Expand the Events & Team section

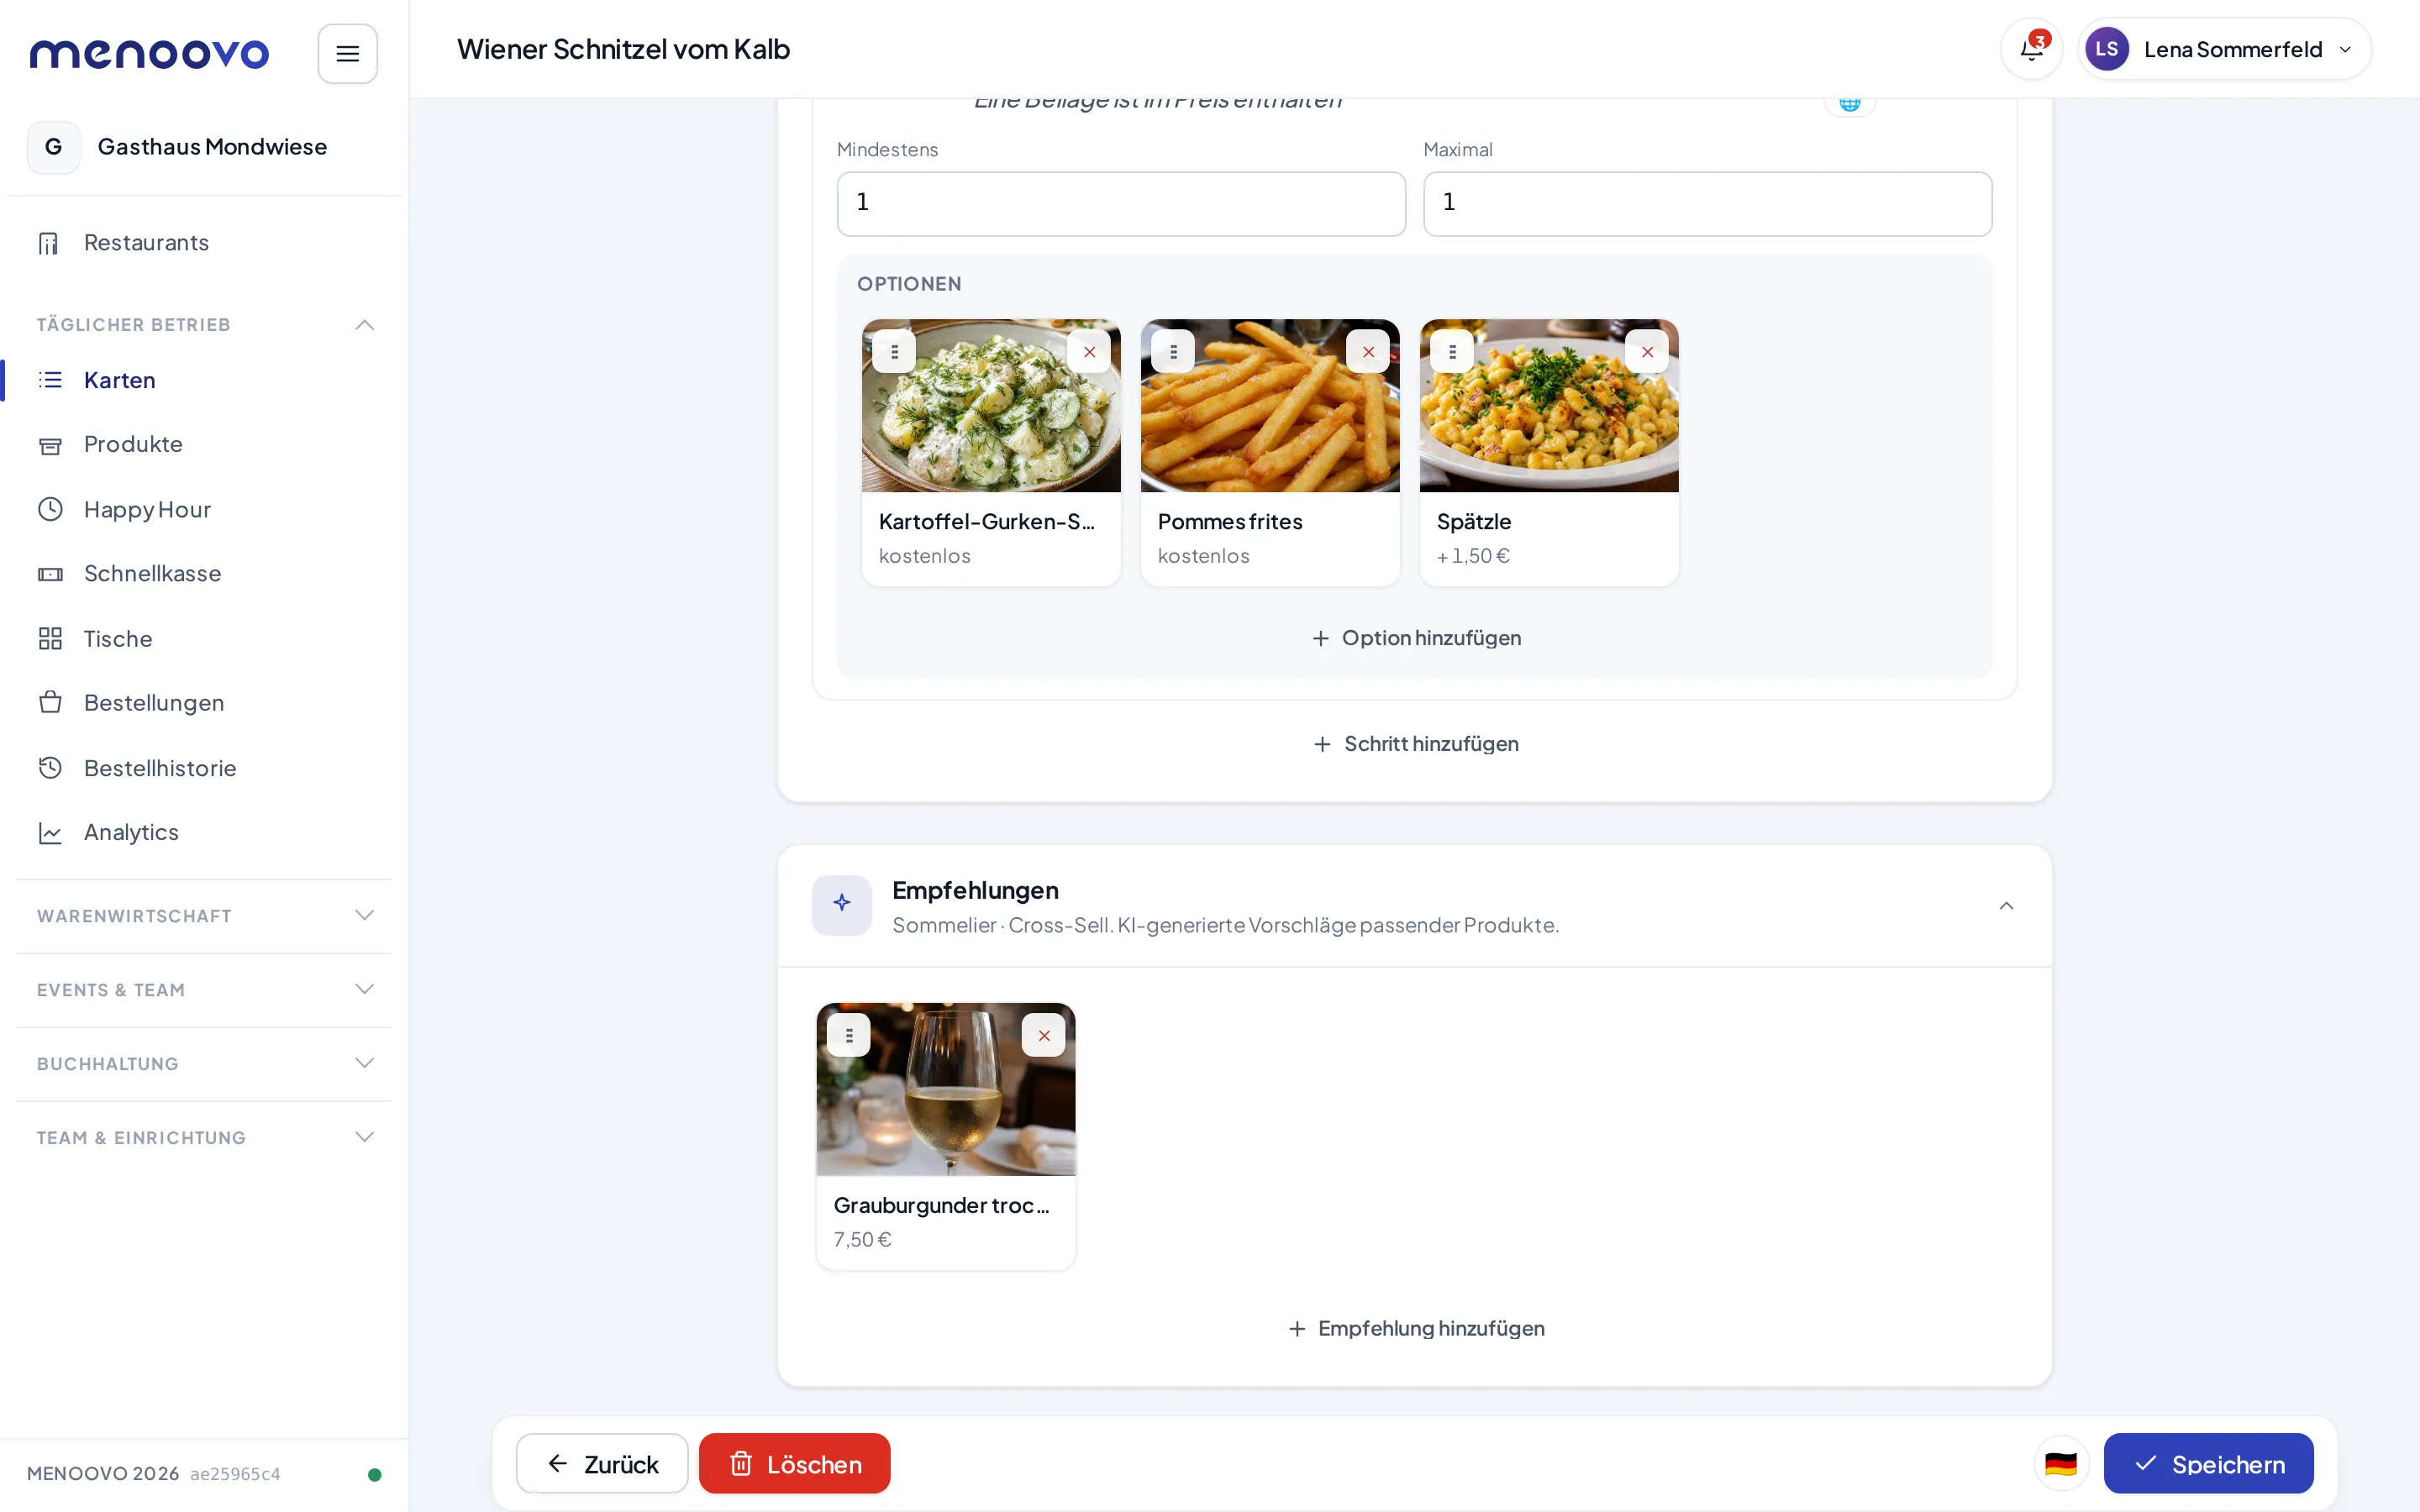point(204,990)
